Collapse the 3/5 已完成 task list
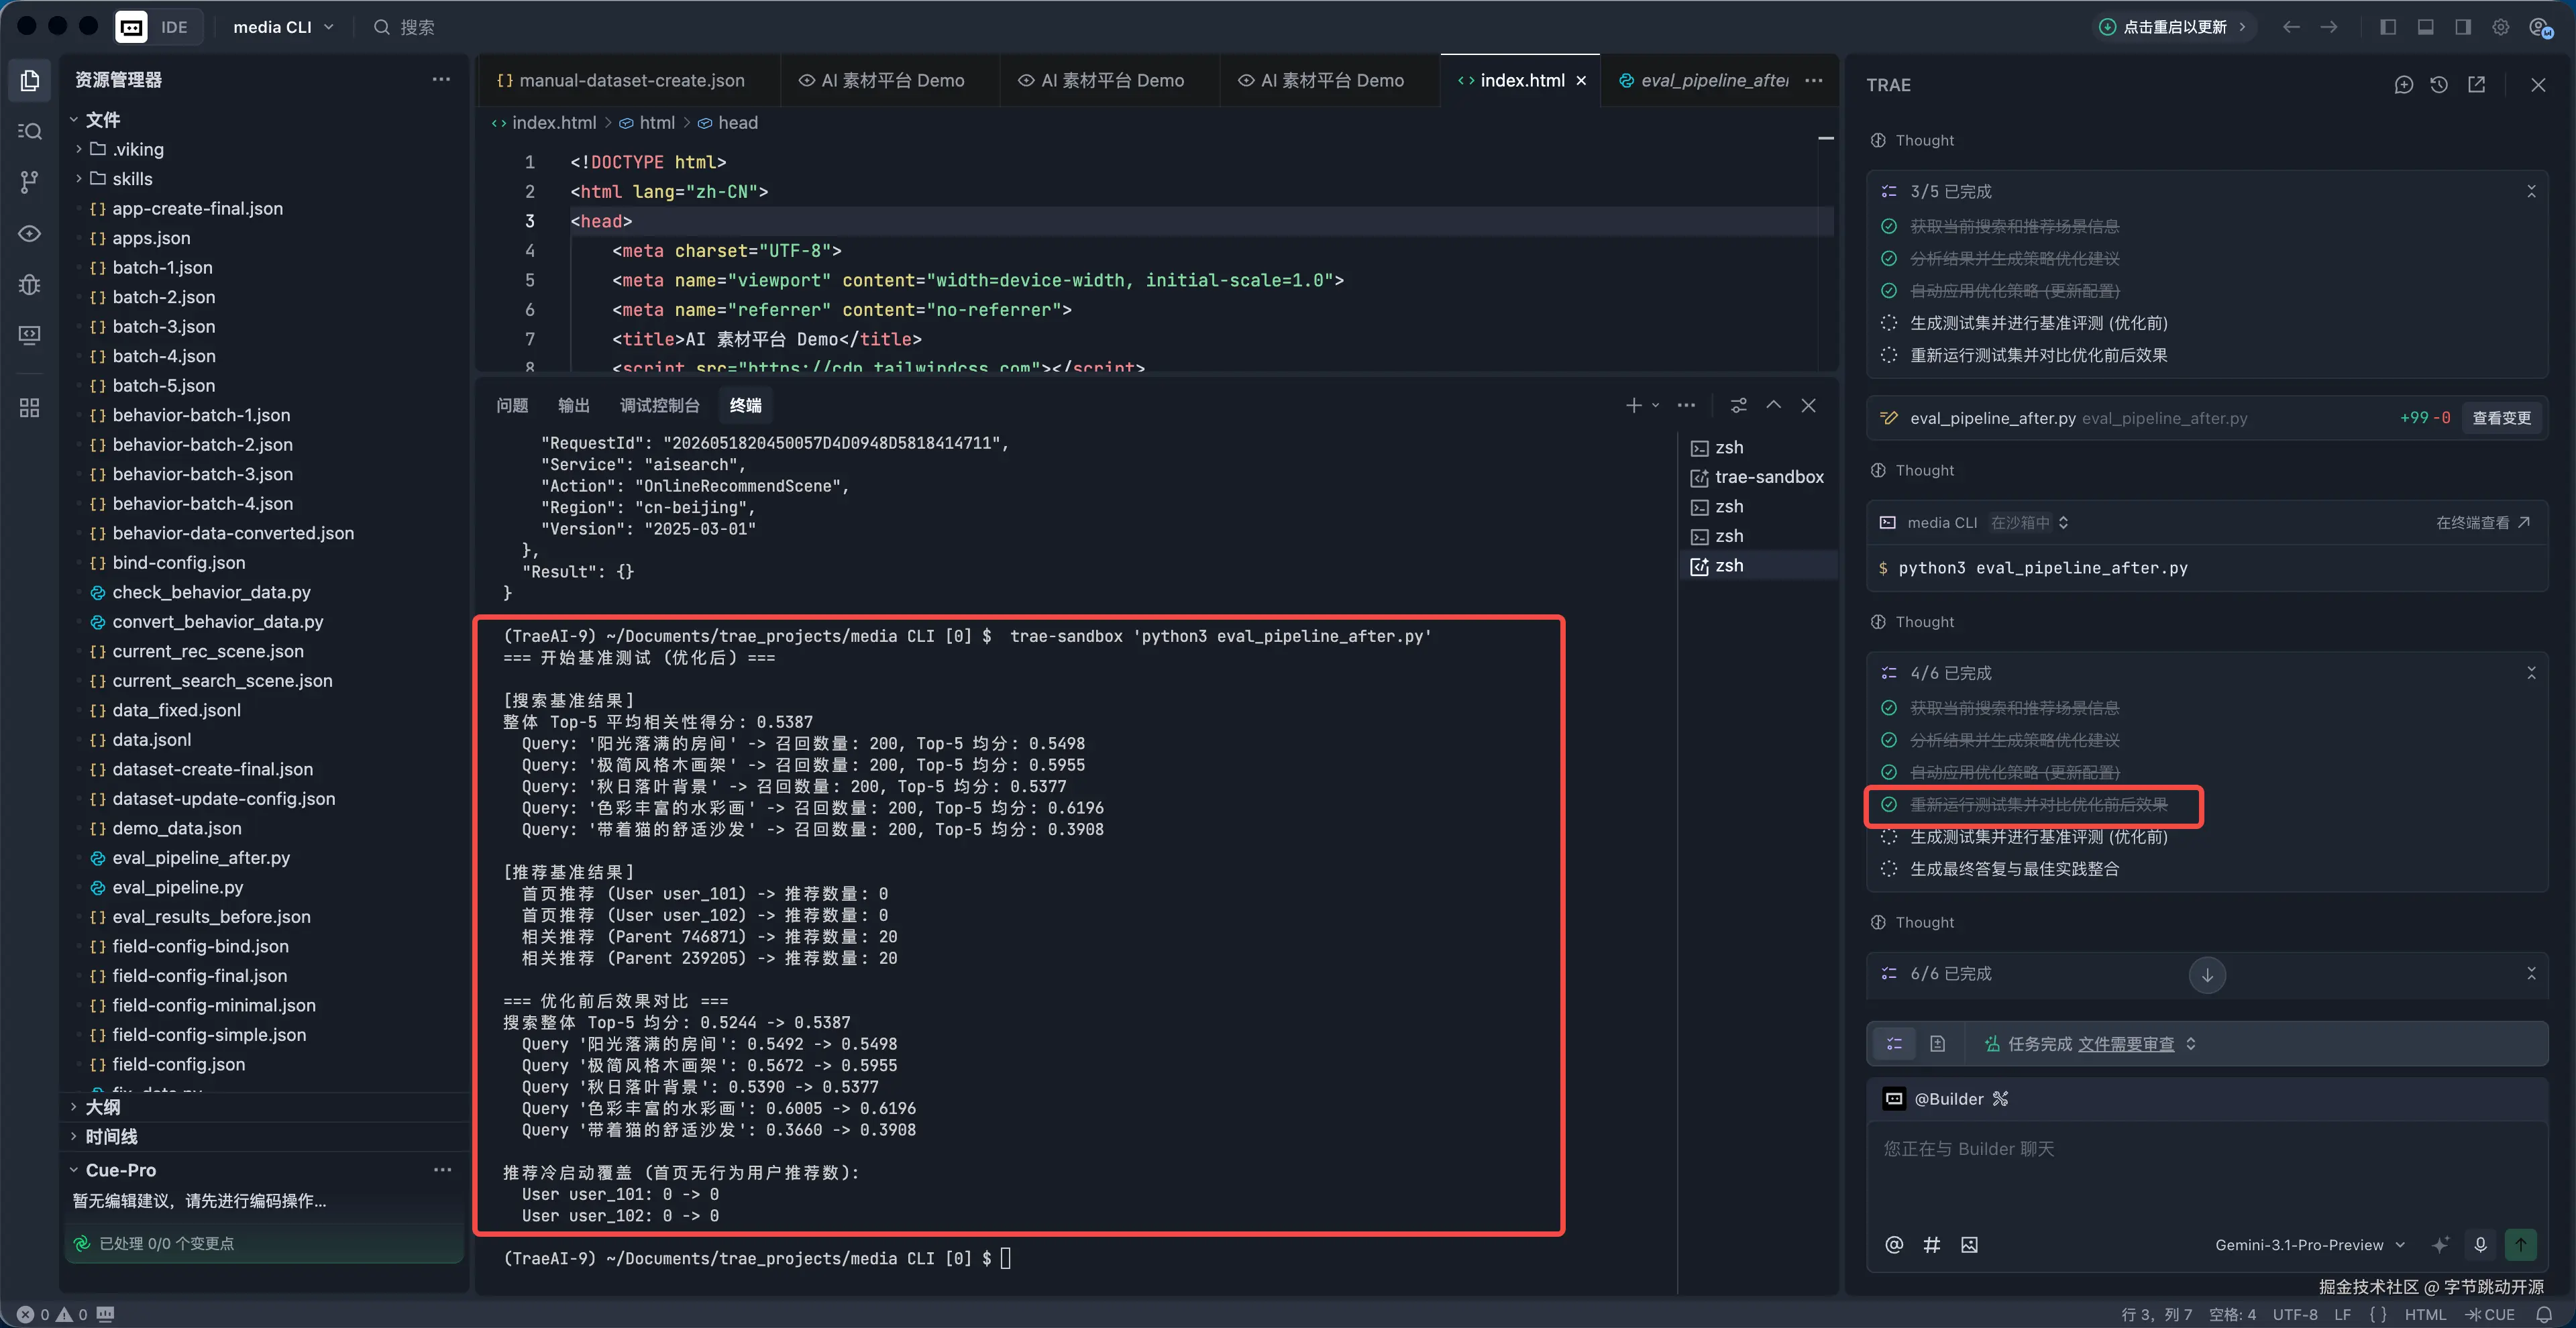This screenshot has width=2576, height=1328. pyautogui.click(x=2531, y=191)
